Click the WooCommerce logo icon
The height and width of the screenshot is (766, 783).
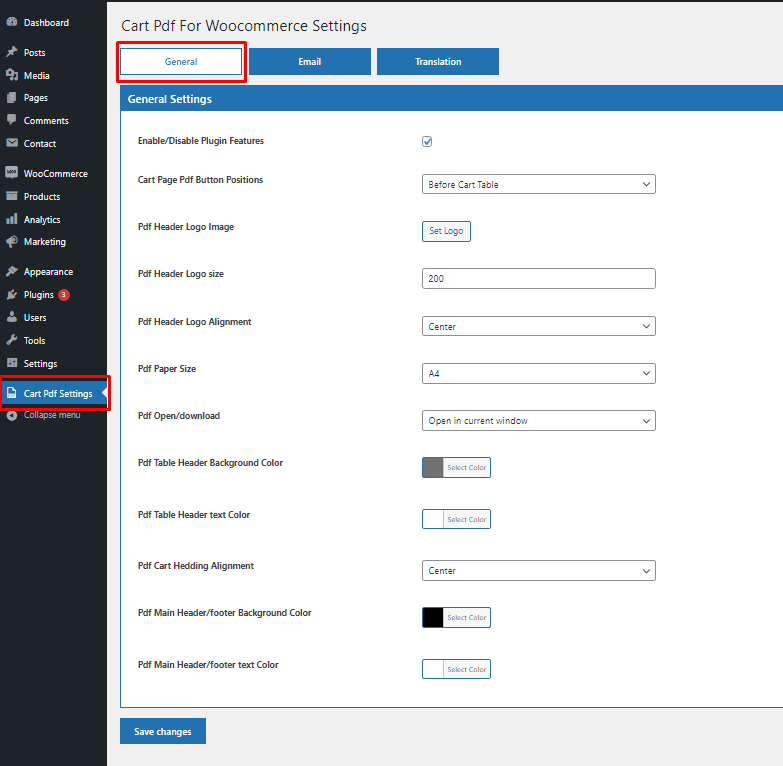[x=11, y=173]
